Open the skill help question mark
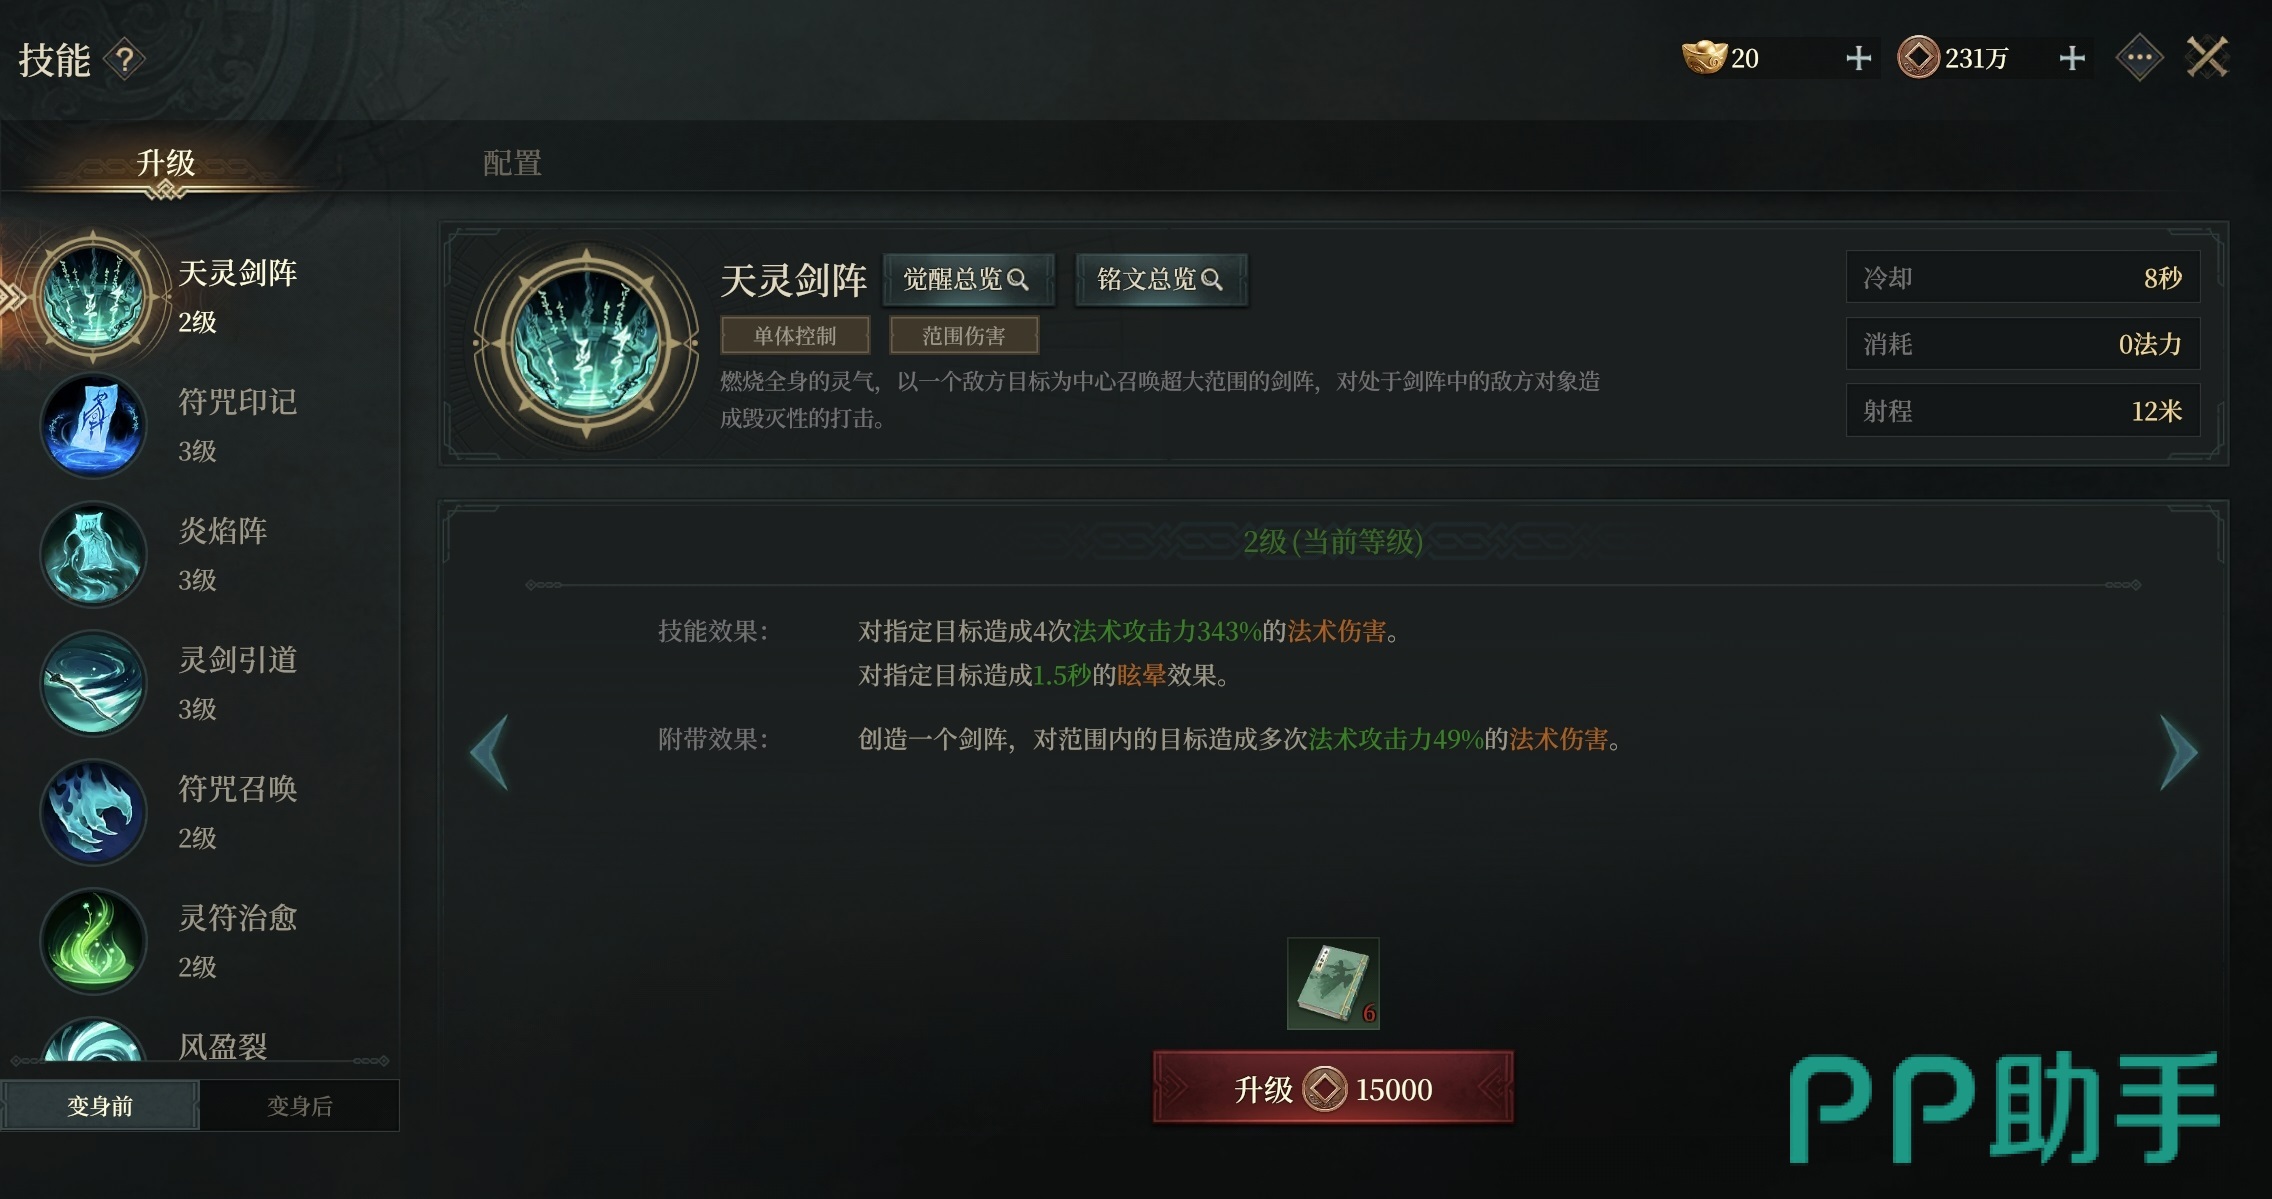 click(x=125, y=60)
